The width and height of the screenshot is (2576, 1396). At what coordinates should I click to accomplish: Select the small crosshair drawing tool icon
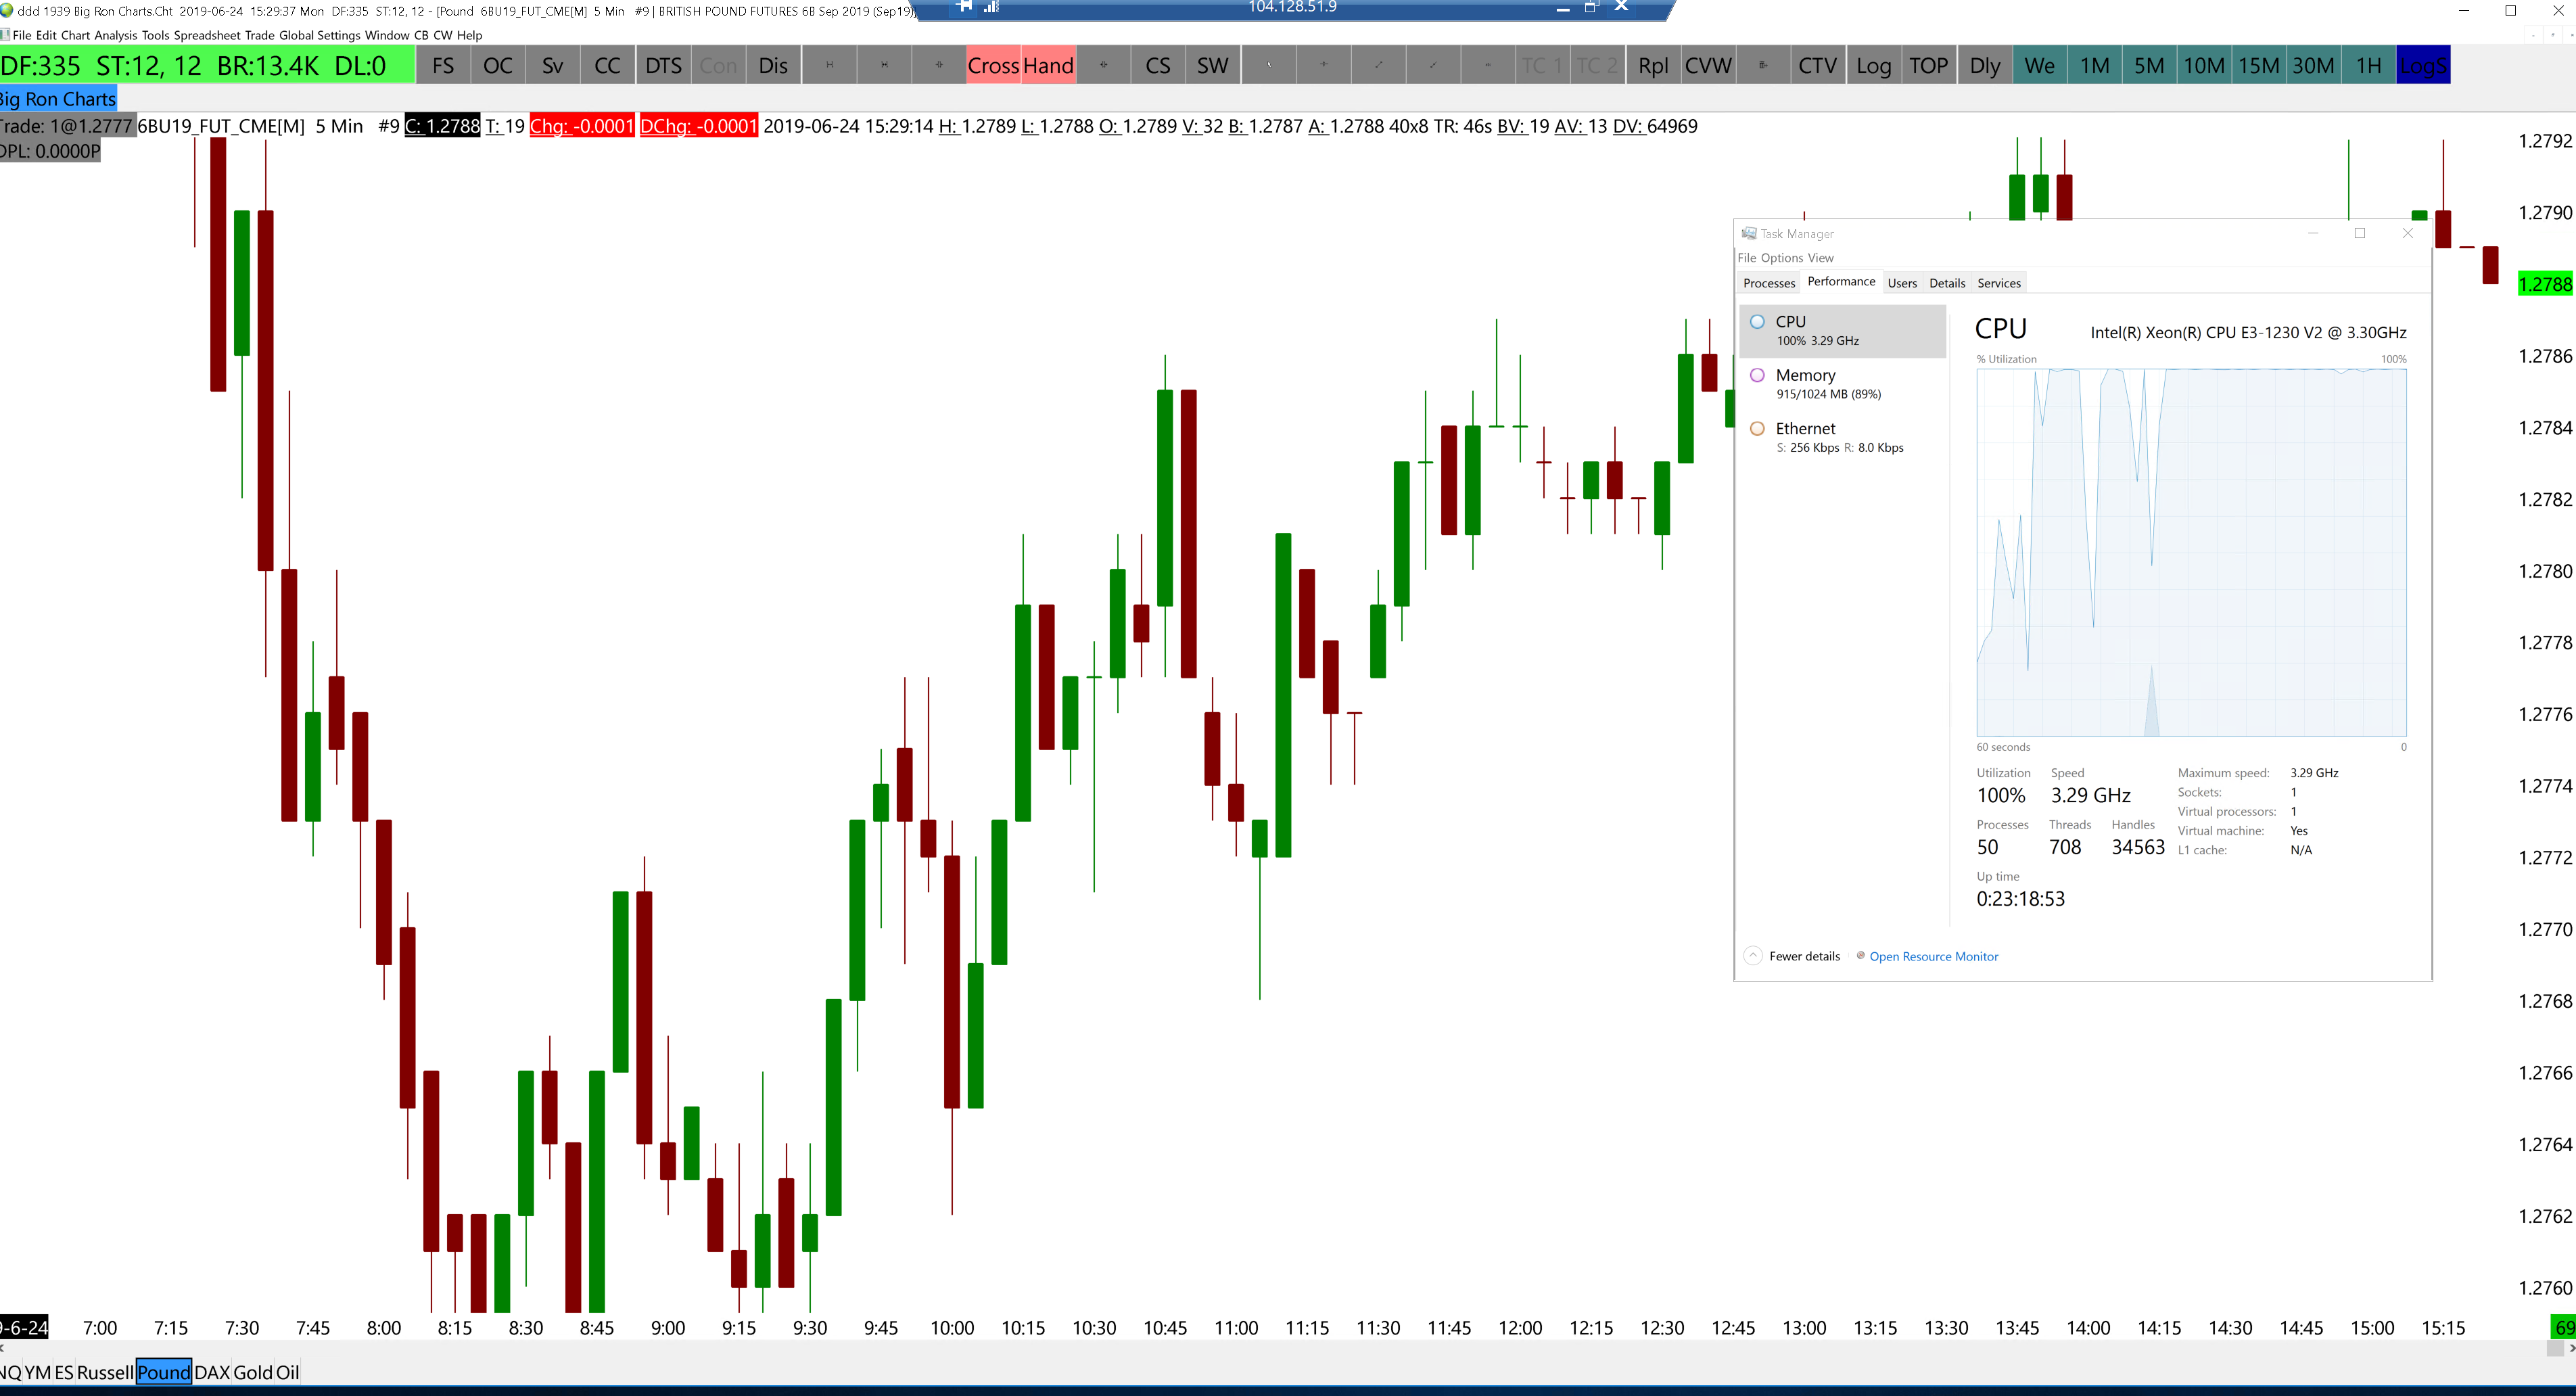[x=1323, y=66]
